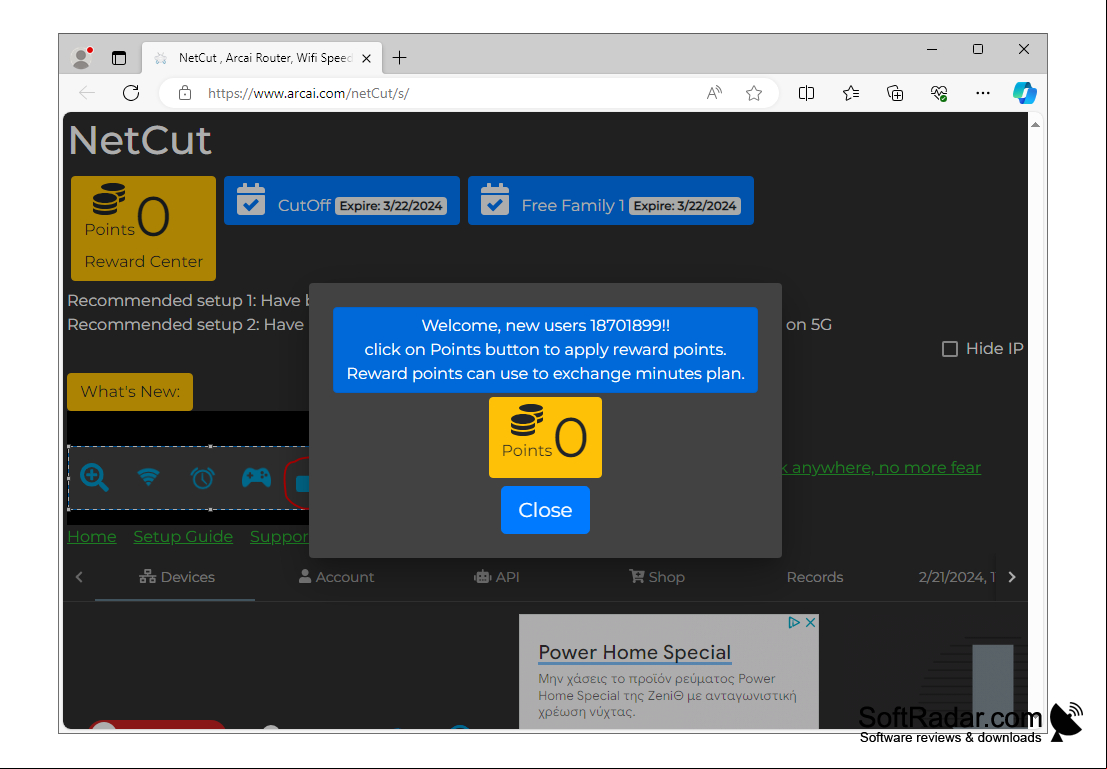
Task: Click the alarm clock icon
Action: (202, 478)
